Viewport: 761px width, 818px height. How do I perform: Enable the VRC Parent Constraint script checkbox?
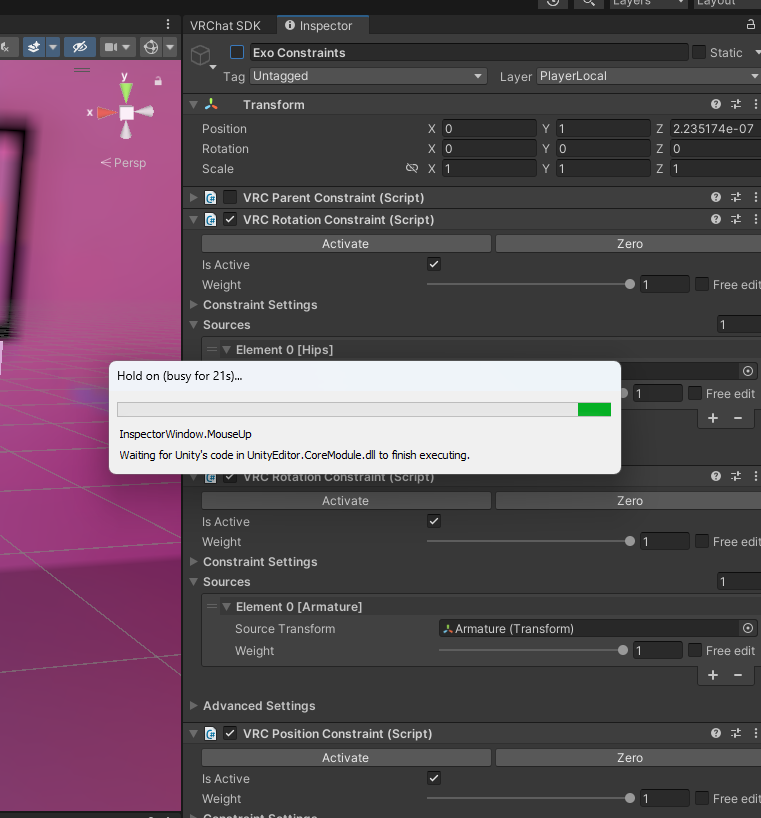[x=230, y=197]
